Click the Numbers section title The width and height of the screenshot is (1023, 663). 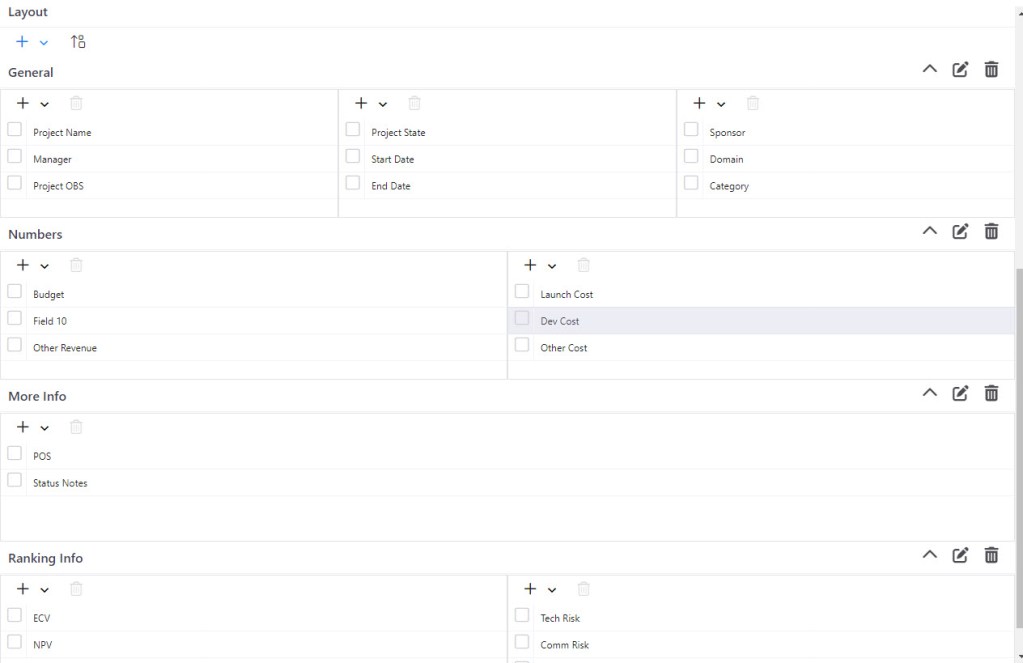[x=35, y=234]
